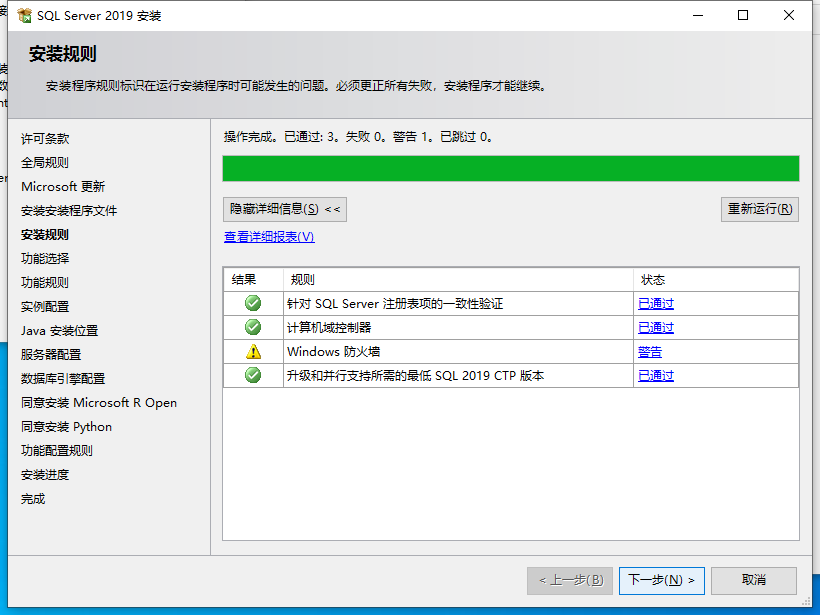Click rule text 针对 SQL Server 注册表项的一致性验证
The image size is (820, 615).
395,304
